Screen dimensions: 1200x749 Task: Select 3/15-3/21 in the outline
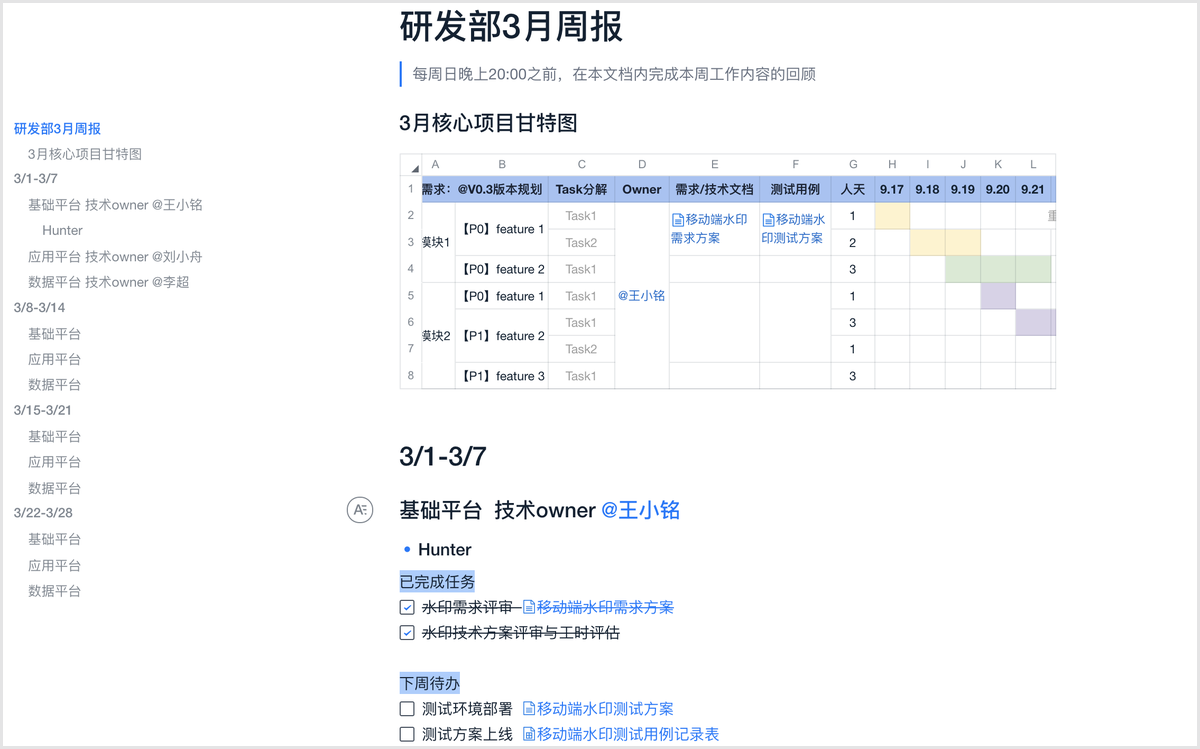[43, 411]
